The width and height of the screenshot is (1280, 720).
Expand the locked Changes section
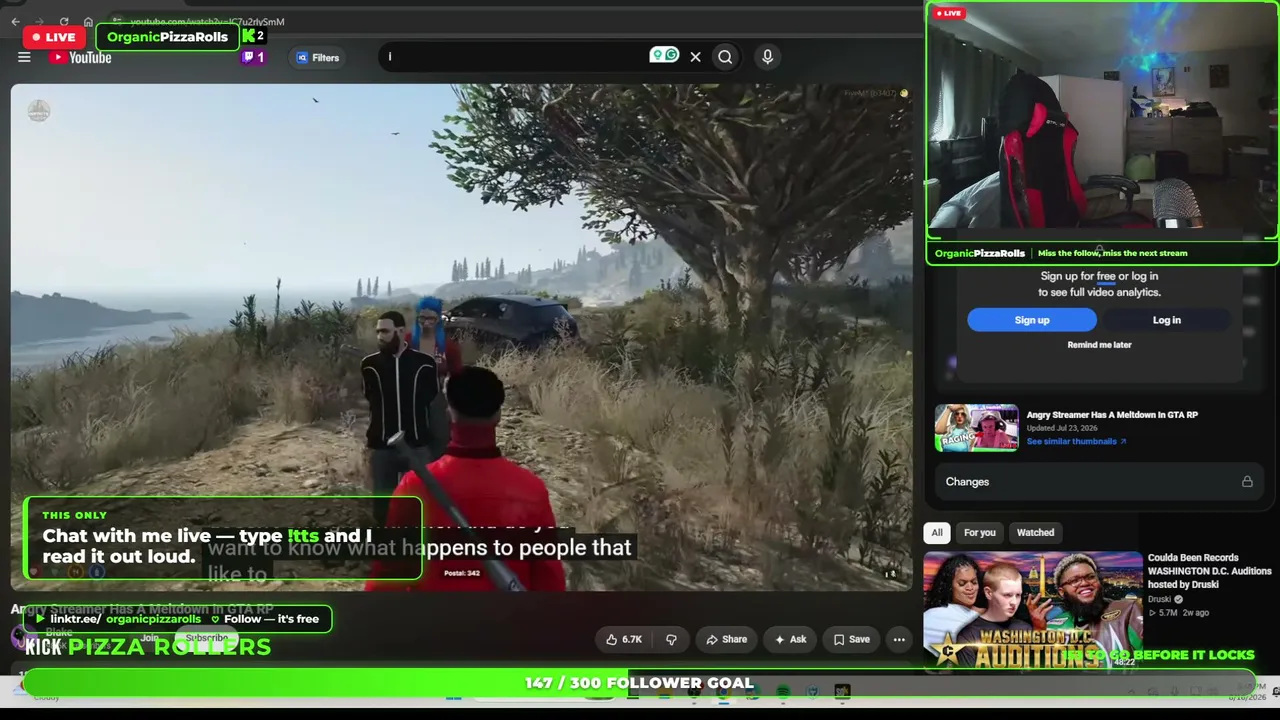coord(1099,482)
